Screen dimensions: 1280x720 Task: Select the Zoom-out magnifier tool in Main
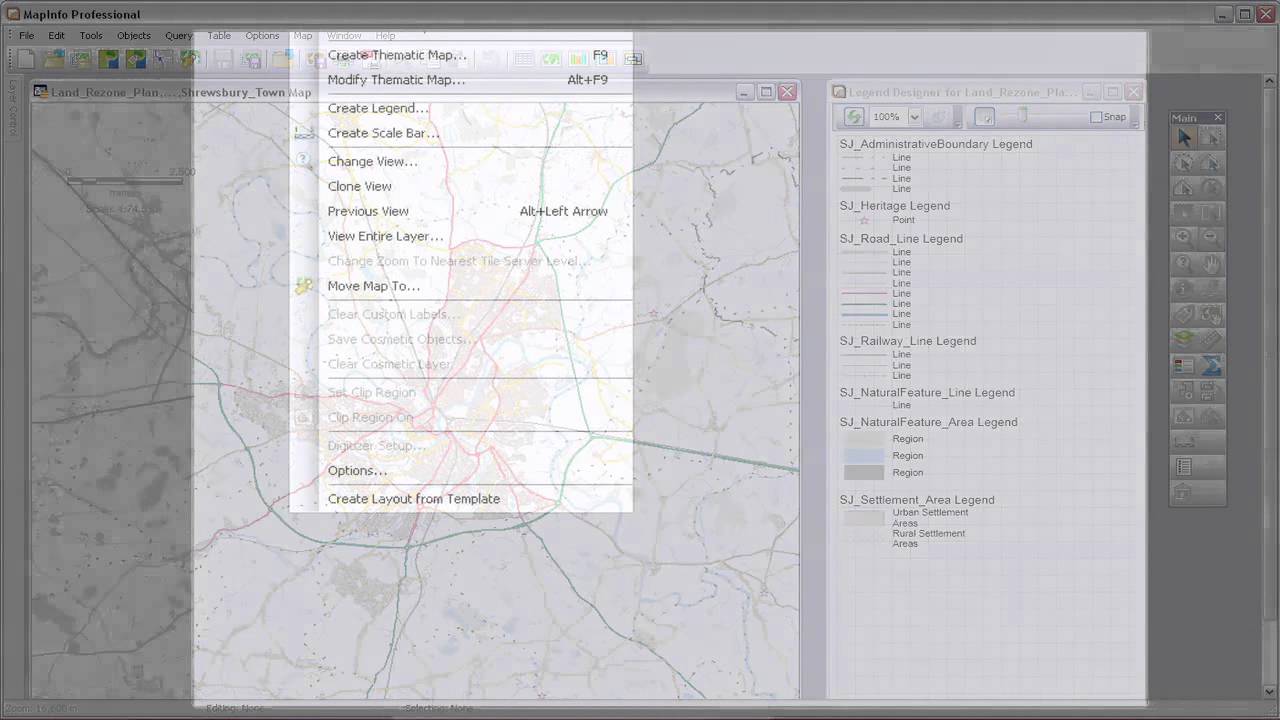pos(1211,238)
